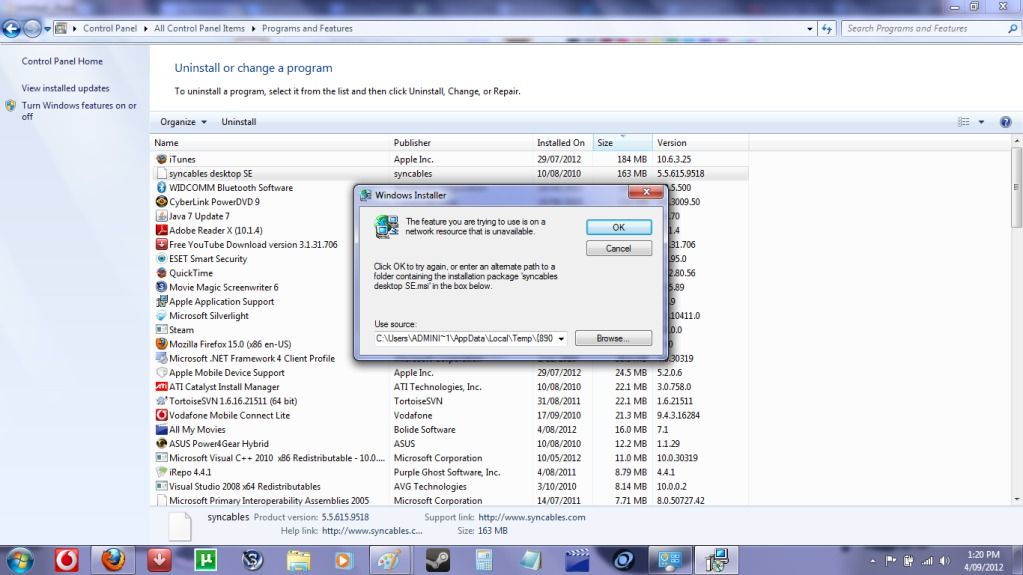The width and height of the screenshot is (1023, 575).
Task: Click the volume icon in system tray
Action: click(x=944, y=561)
